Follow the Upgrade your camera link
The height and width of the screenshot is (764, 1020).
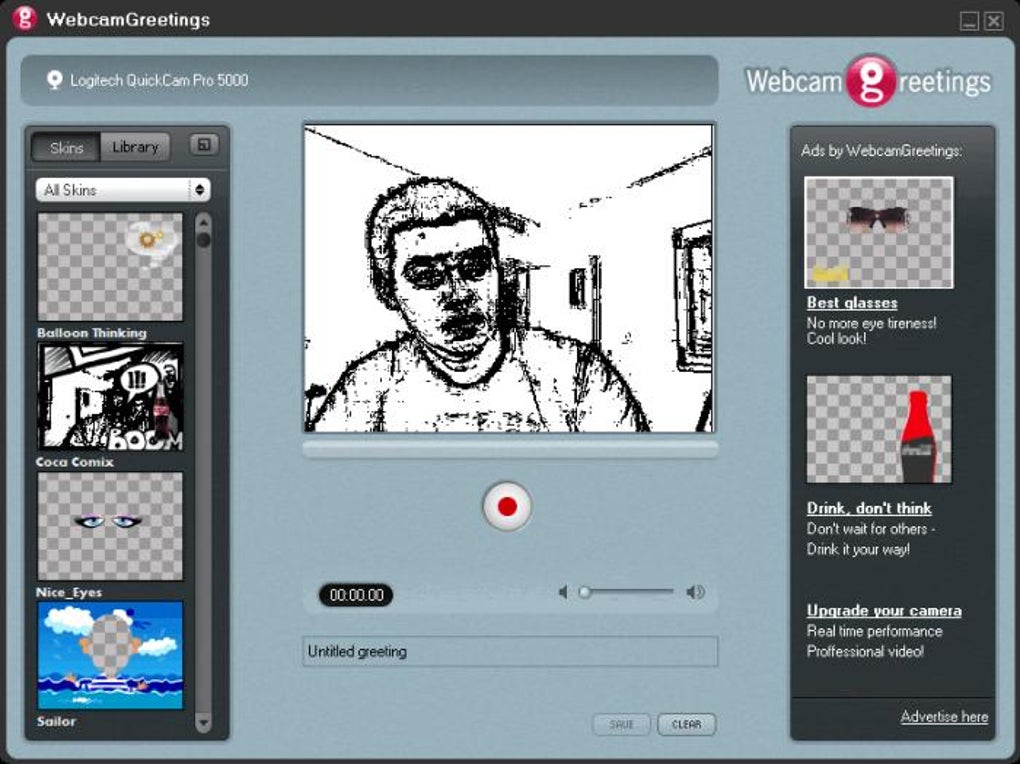(x=884, y=610)
